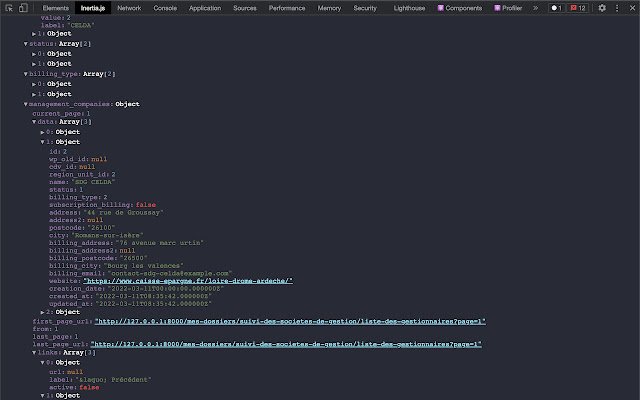Select billing_address "76 avenue marc urtin"

(160, 243)
